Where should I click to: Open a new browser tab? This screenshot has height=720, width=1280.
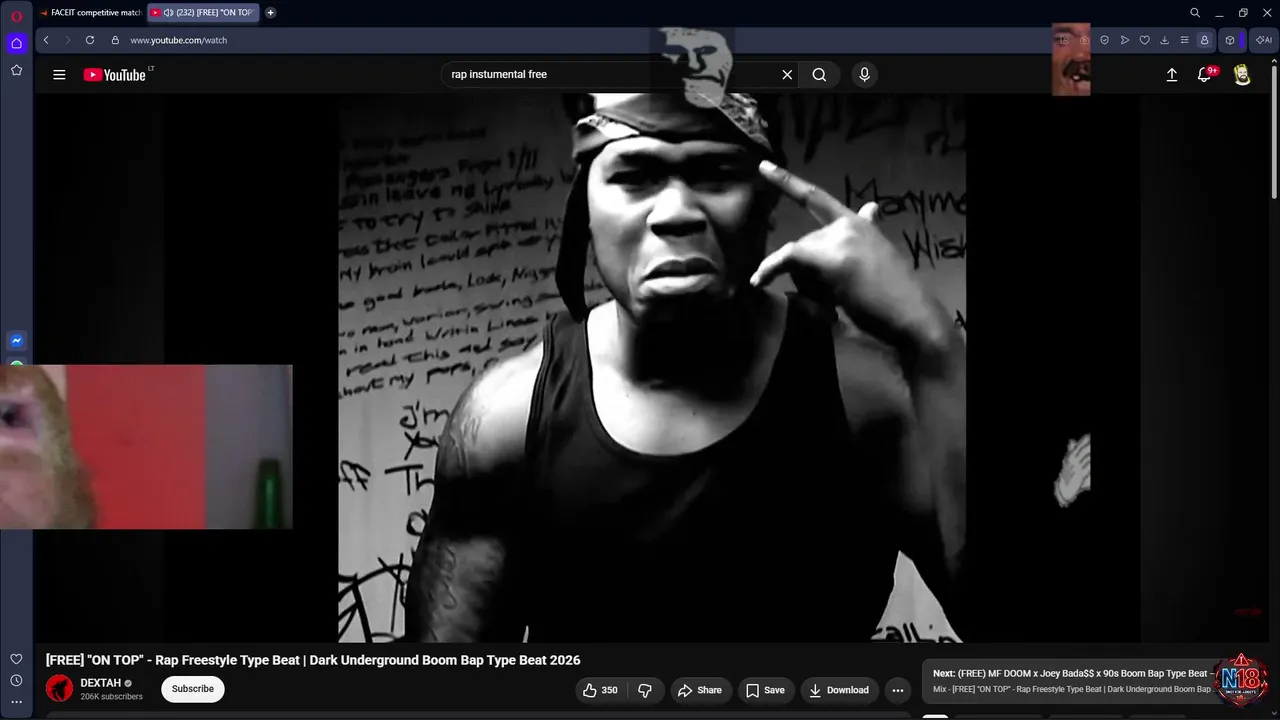coord(270,13)
